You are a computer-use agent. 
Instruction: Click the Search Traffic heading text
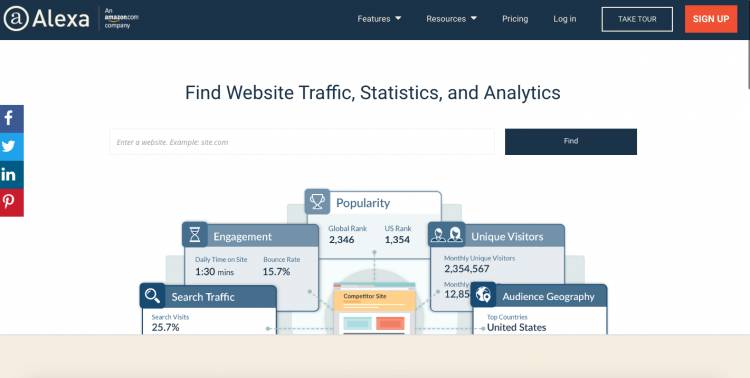coord(203,297)
